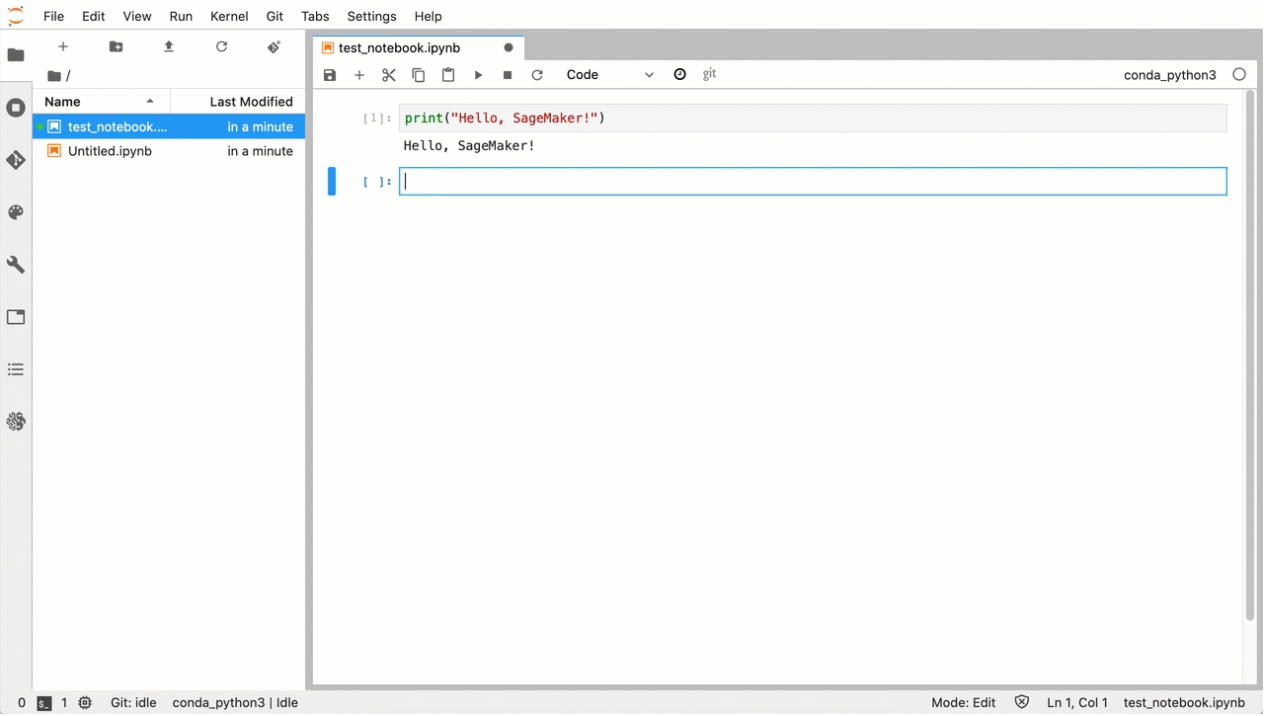Open Notebook Tools wrench icon
The height and width of the screenshot is (716, 1265).
pyautogui.click(x=16, y=265)
